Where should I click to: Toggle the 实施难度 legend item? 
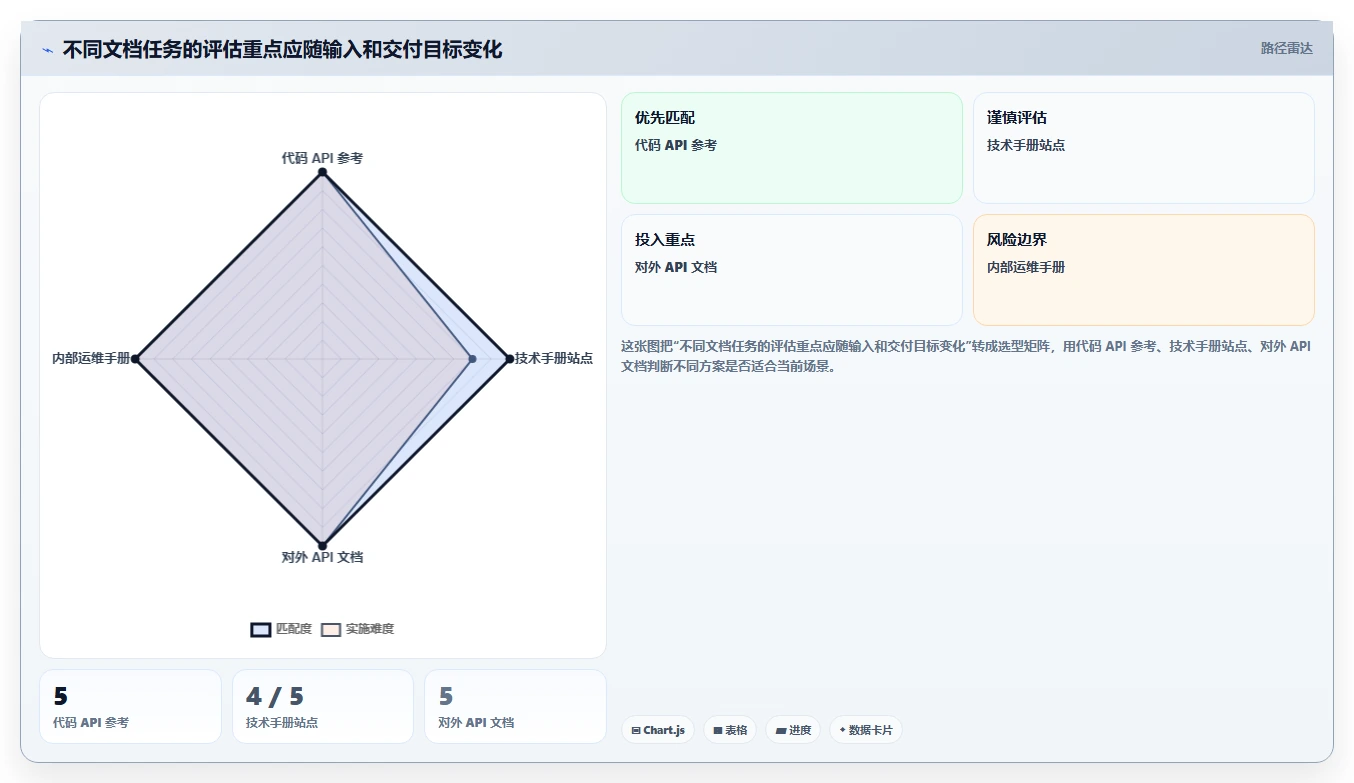357,629
